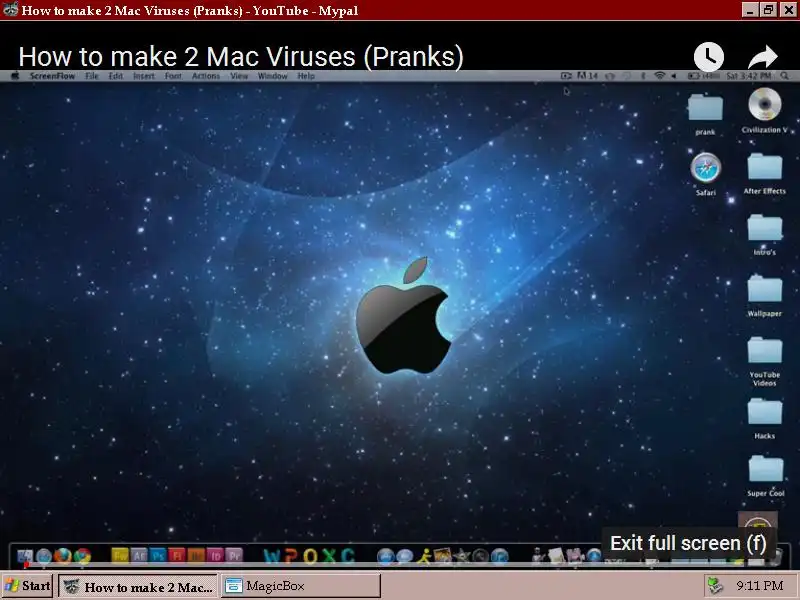Click the Chrome icon in the dock

point(82,555)
